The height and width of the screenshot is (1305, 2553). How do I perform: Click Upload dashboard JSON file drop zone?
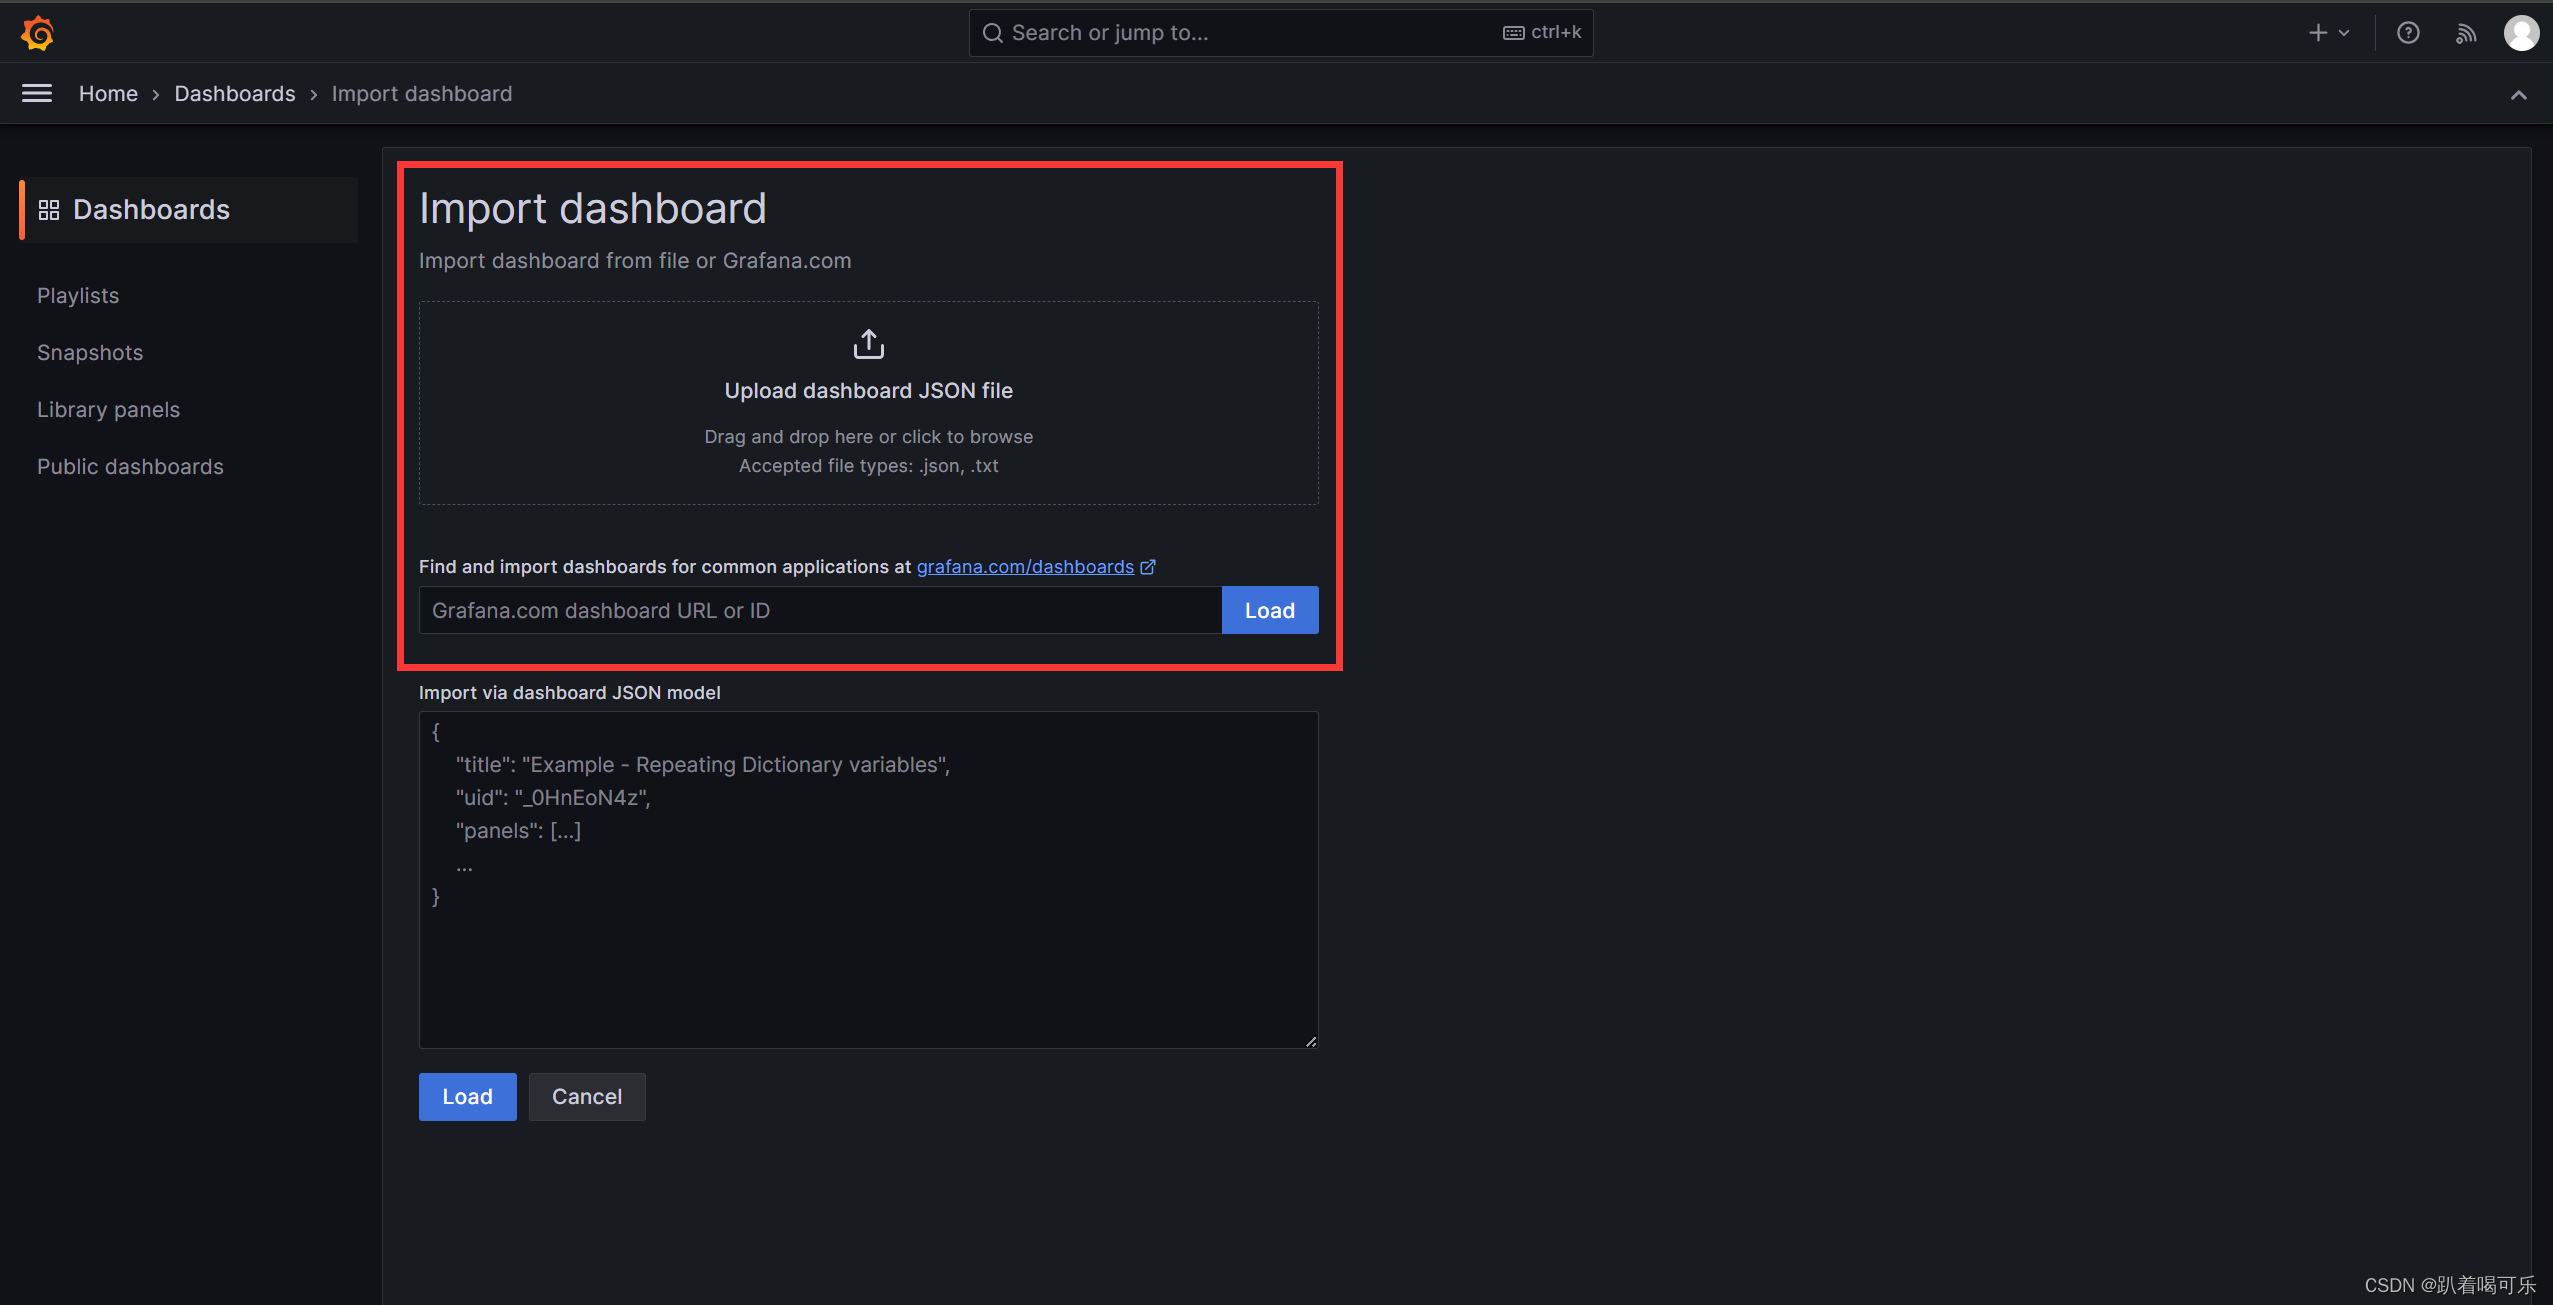tap(868, 403)
